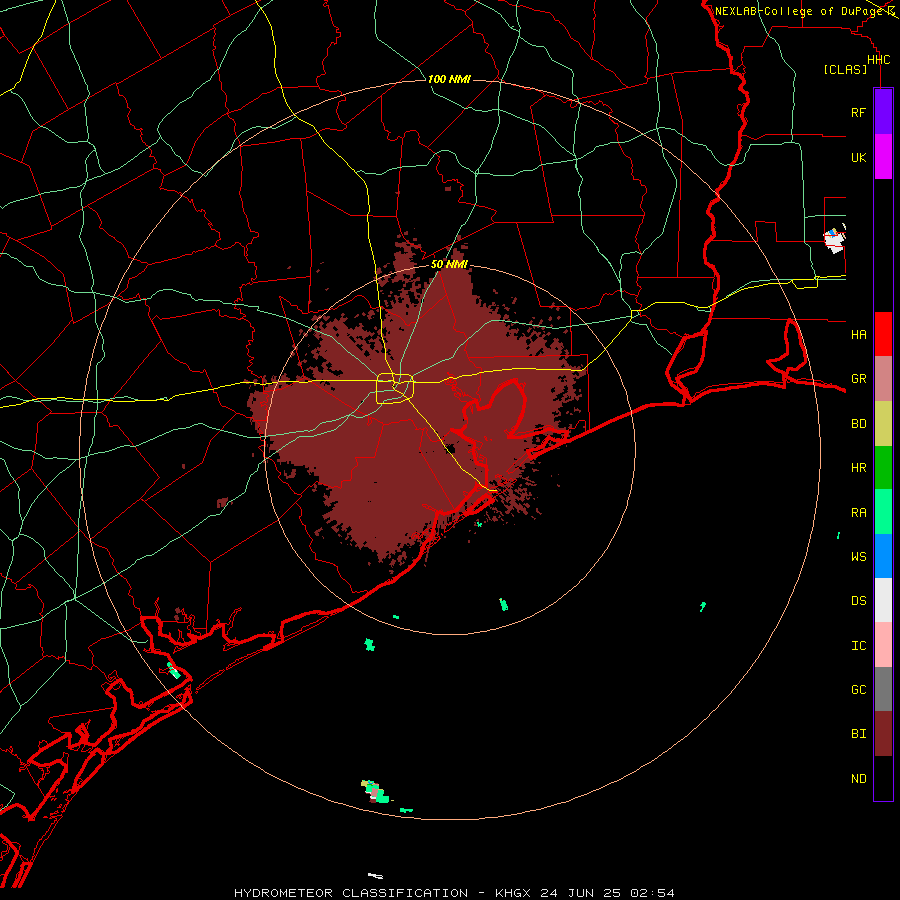Pick the dark green HR swatch

click(x=883, y=468)
